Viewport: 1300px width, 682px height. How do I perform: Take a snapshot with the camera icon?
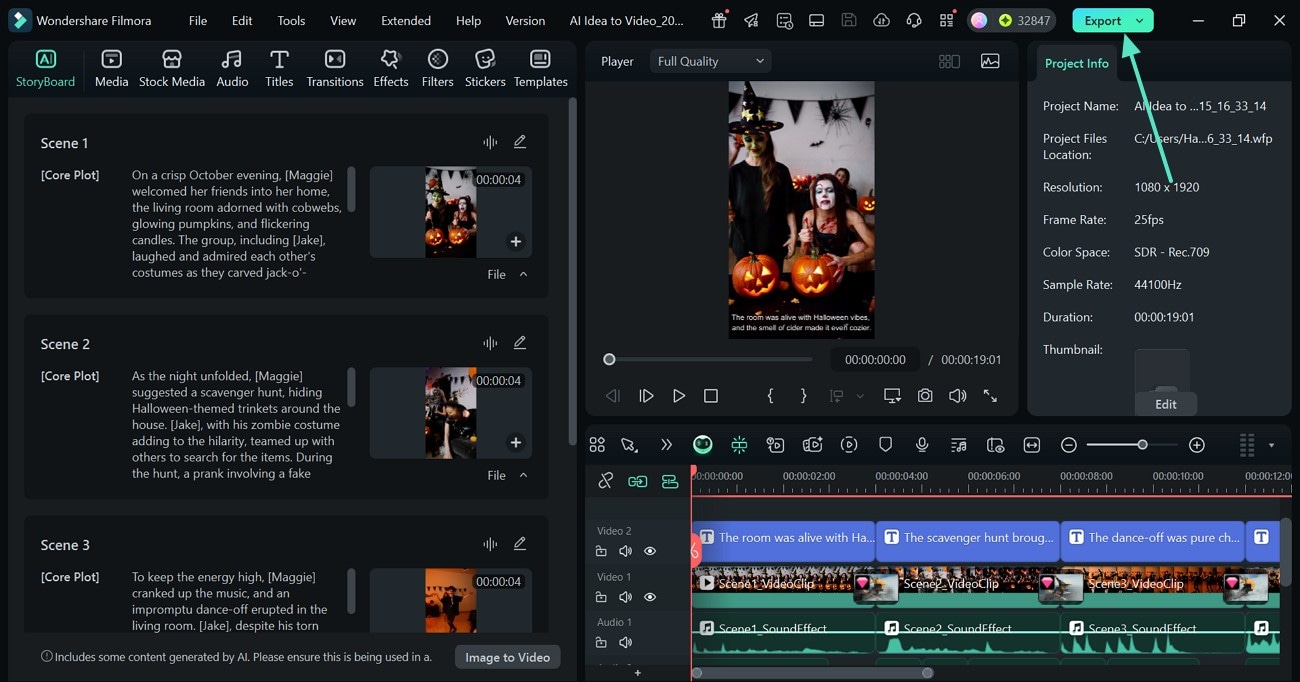pyautogui.click(x=925, y=395)
